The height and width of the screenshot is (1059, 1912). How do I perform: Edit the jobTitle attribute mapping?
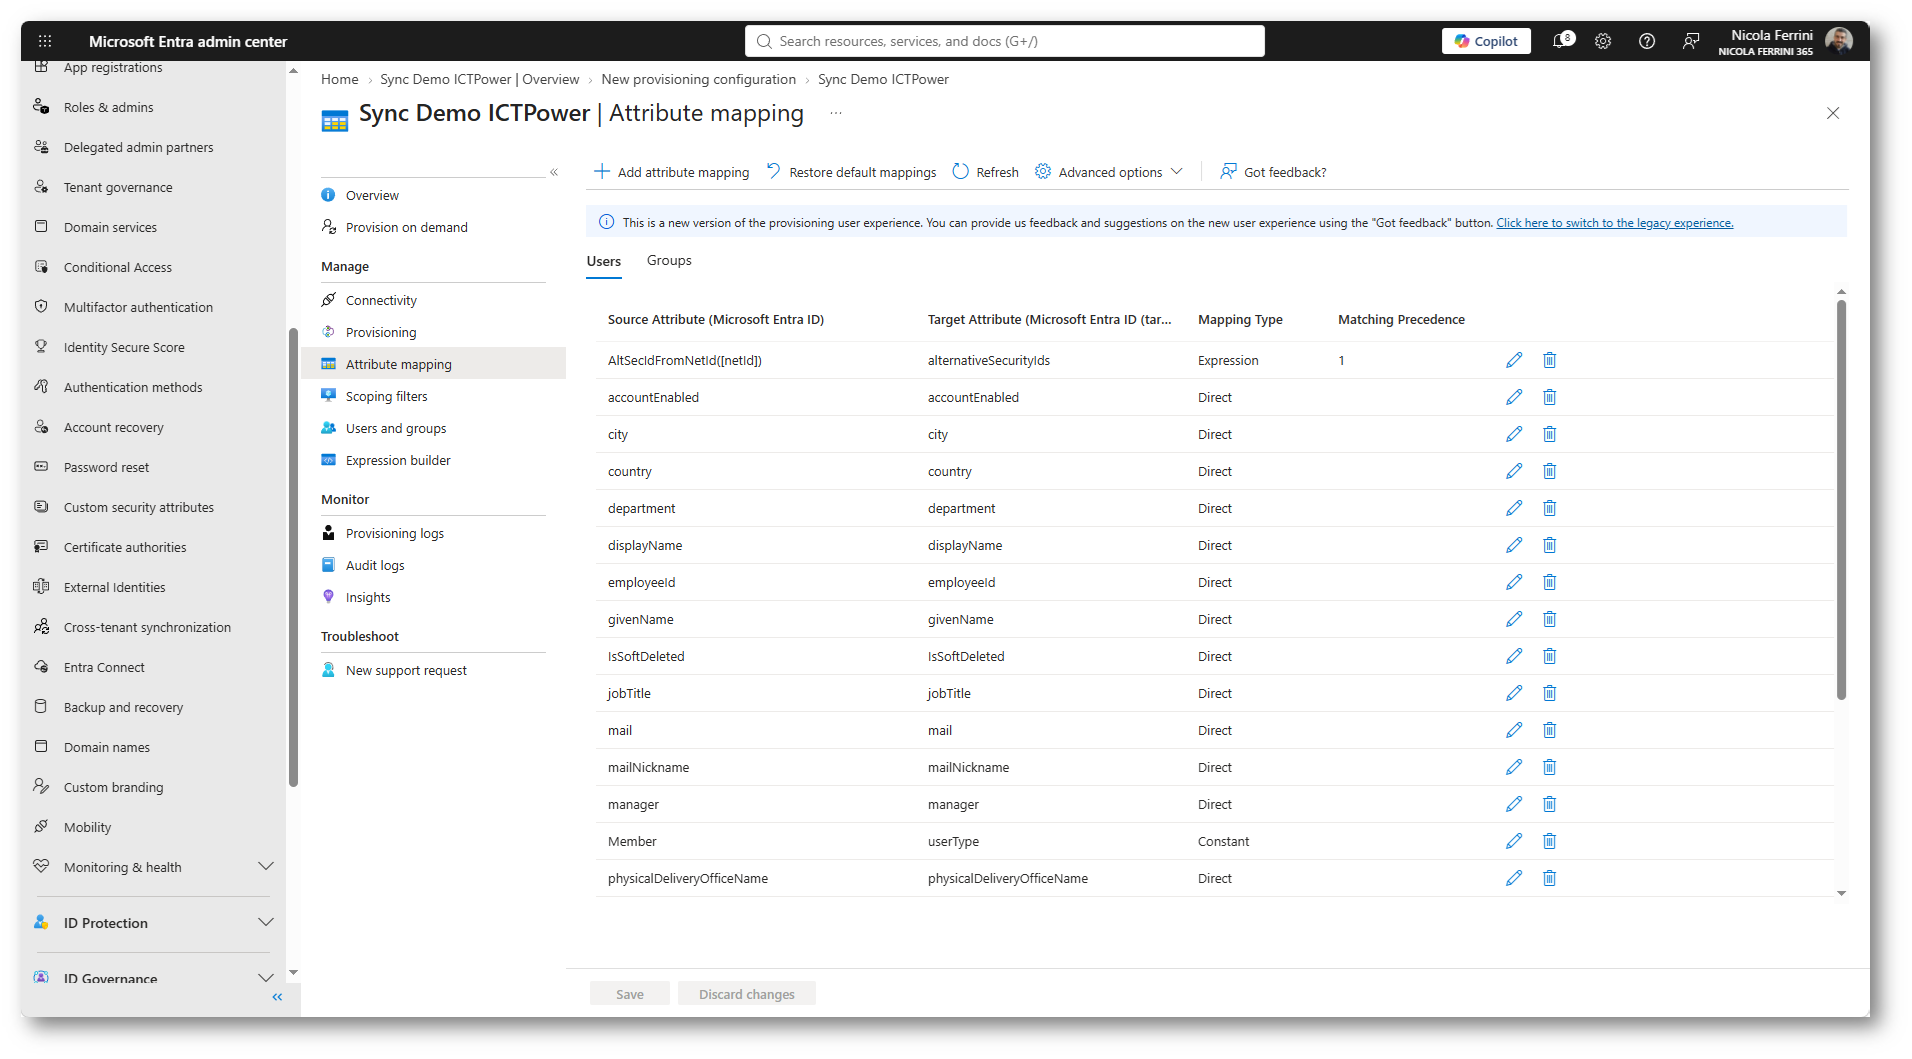(x=1514, y=693)
